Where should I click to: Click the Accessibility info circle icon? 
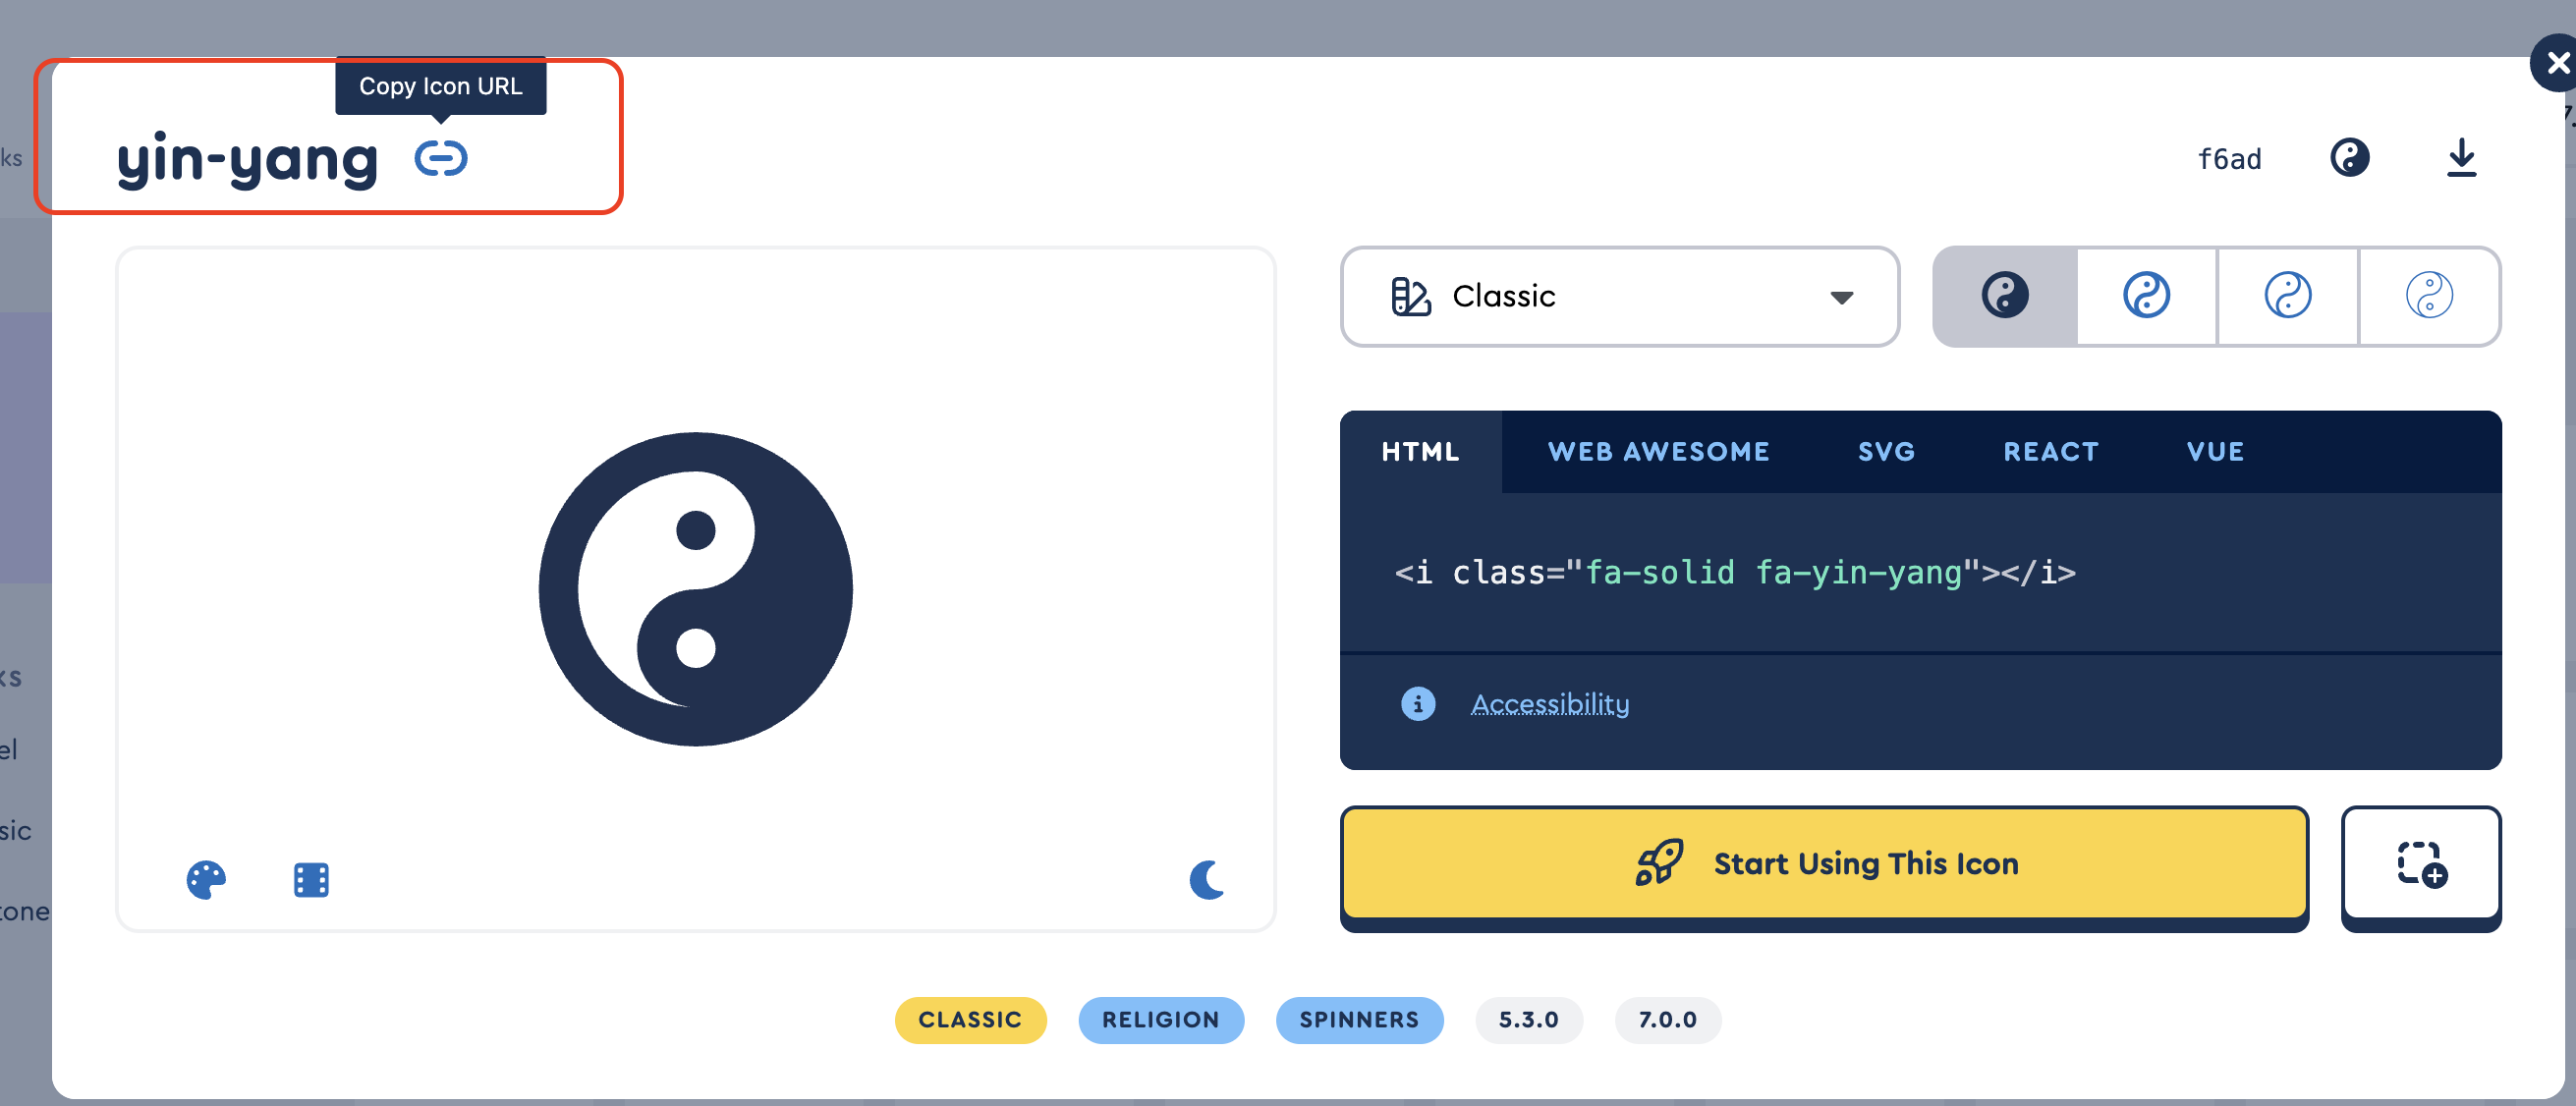(x=1417, y=704)
